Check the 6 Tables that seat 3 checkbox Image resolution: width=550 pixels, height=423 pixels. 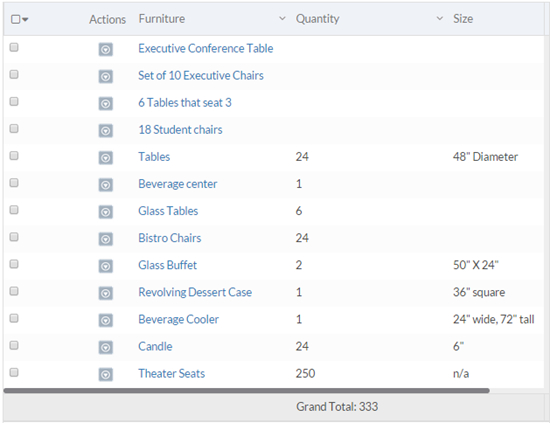pos(14,101)
